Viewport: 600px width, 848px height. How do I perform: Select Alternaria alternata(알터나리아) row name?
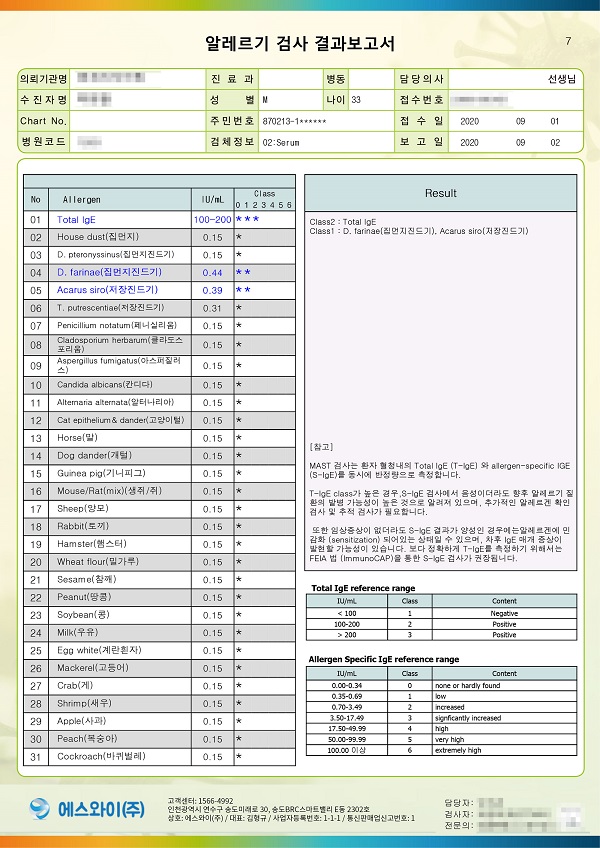click(x=116, y=402)
